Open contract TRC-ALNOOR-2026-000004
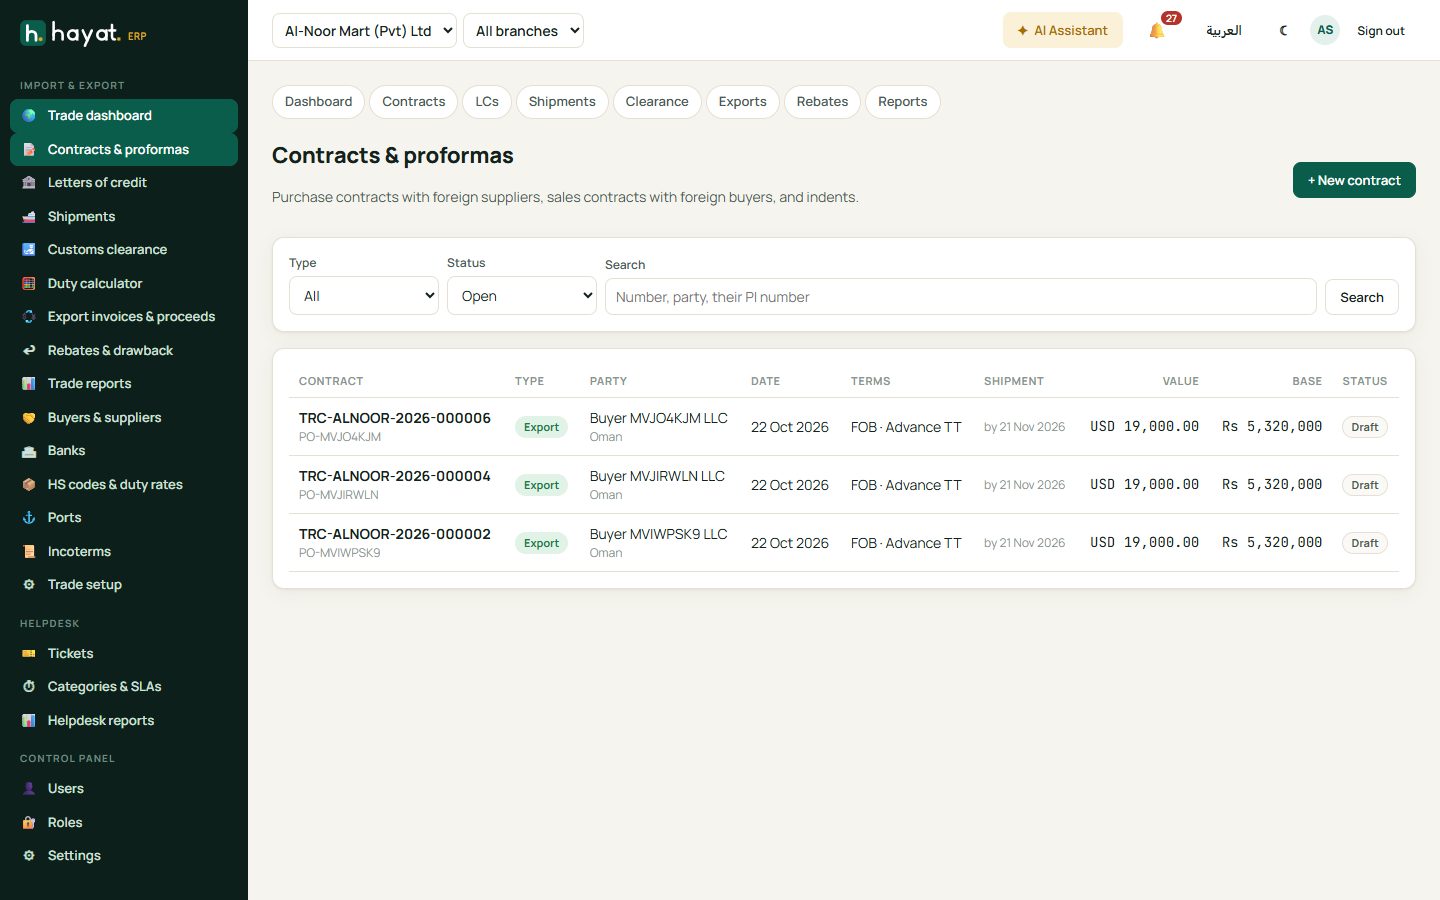Image resolution: width=1440 pixels, height=900 pixels. 395,476
